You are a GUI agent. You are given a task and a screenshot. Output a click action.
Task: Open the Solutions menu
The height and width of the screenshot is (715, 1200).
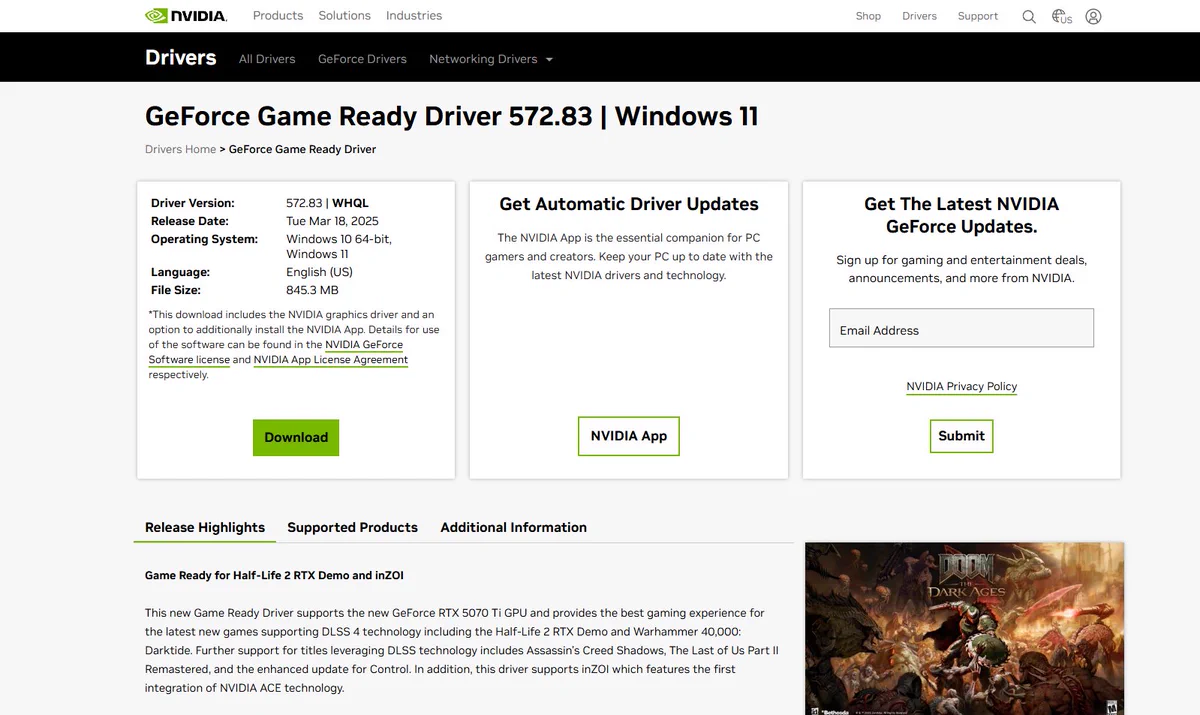(344, 16)
